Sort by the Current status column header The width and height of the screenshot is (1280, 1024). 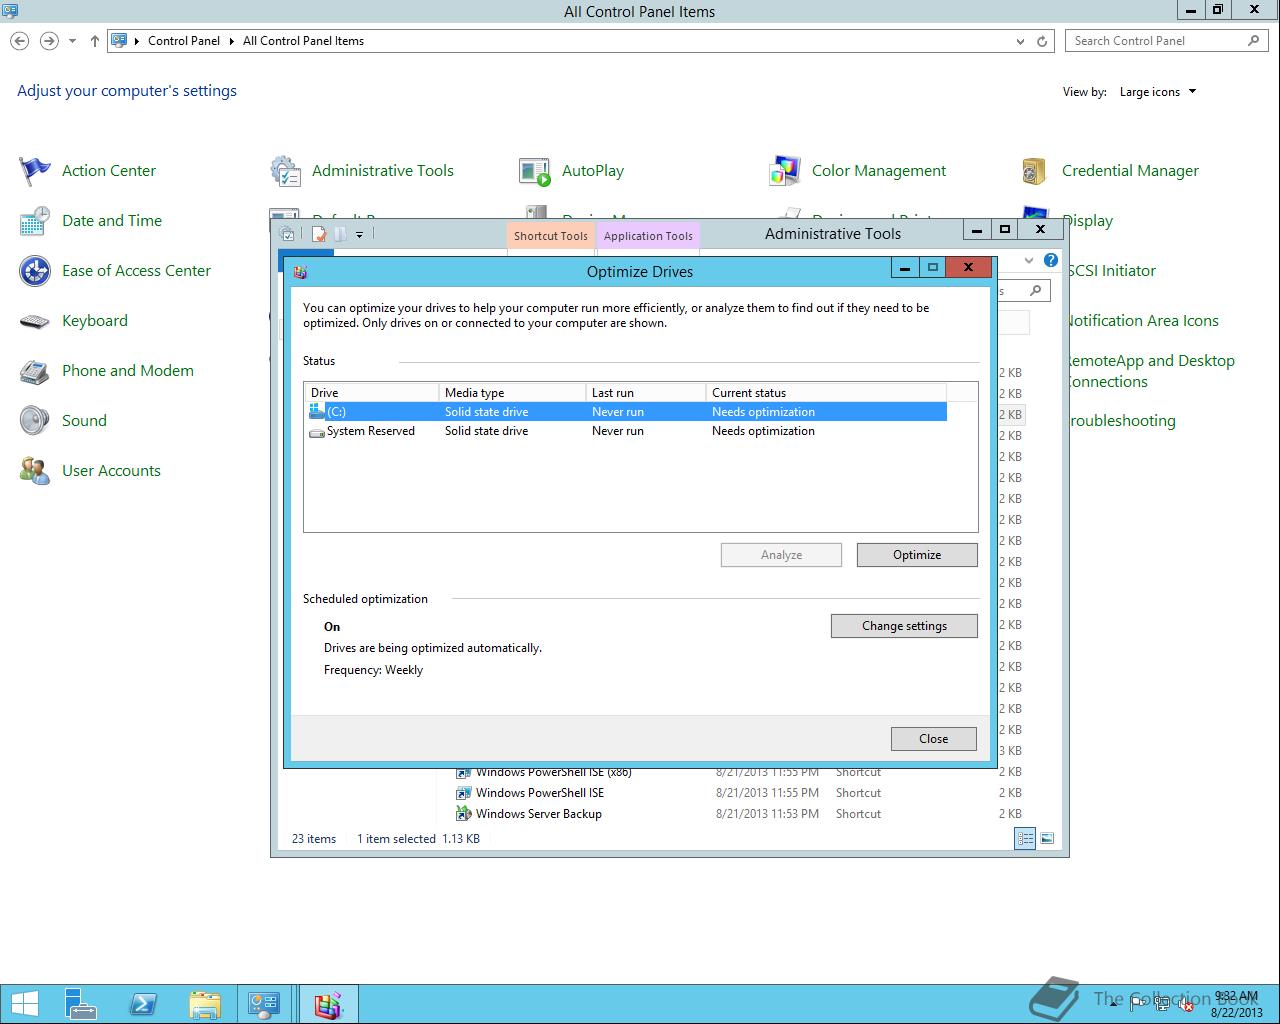pyautogui.click(x=826, y=393)
